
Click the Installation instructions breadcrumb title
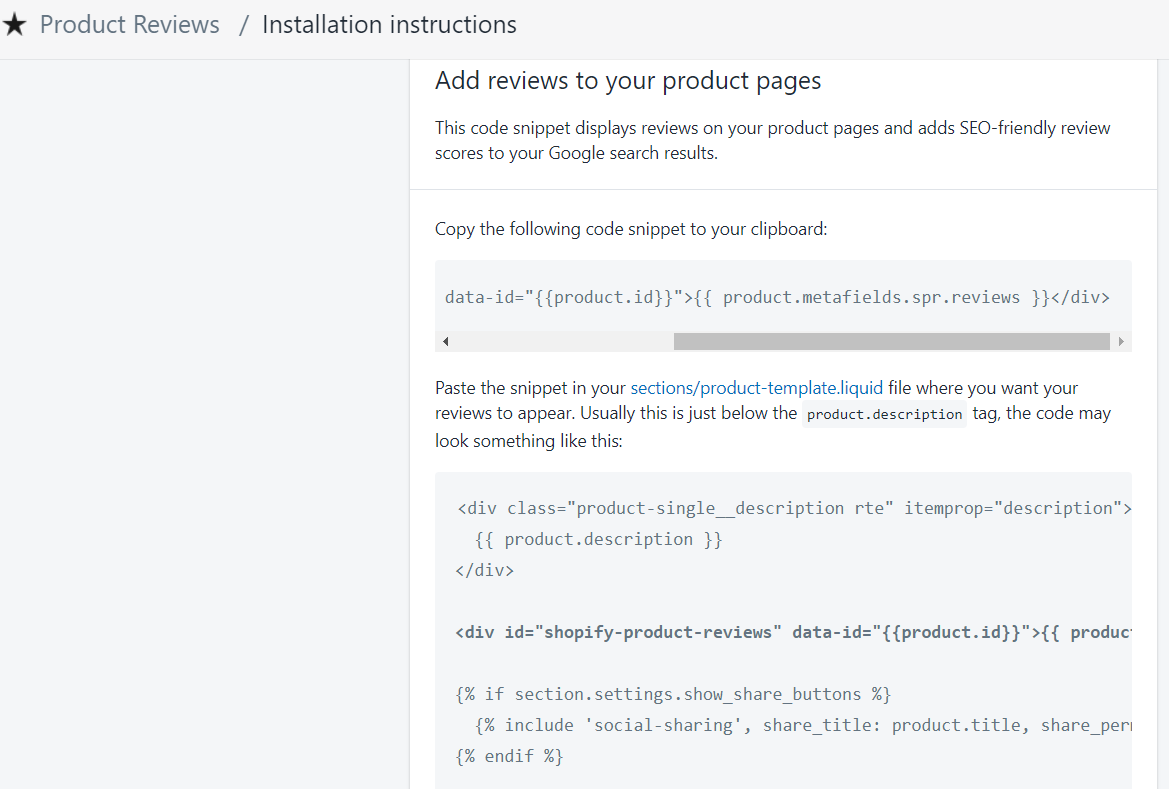389,25
